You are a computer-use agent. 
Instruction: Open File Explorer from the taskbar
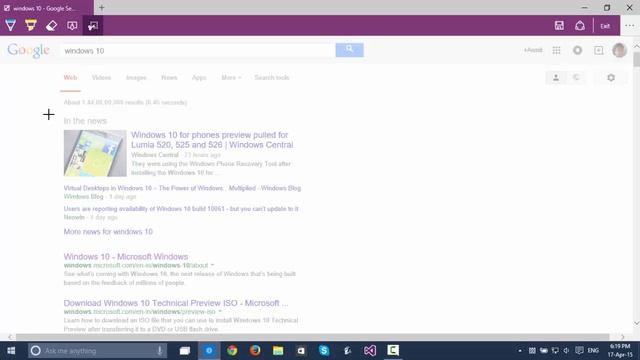[278, 351]
